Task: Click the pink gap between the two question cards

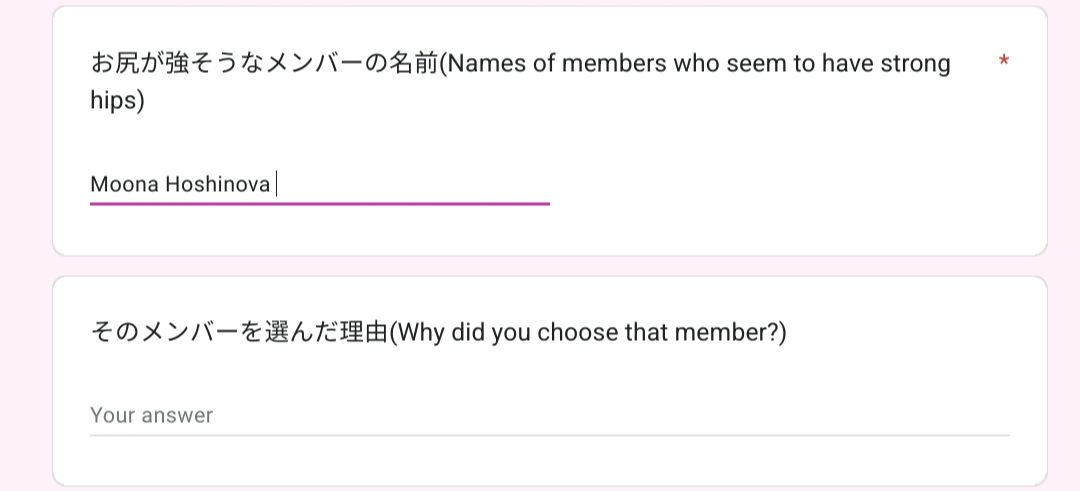Action: (x=549, y=266)
